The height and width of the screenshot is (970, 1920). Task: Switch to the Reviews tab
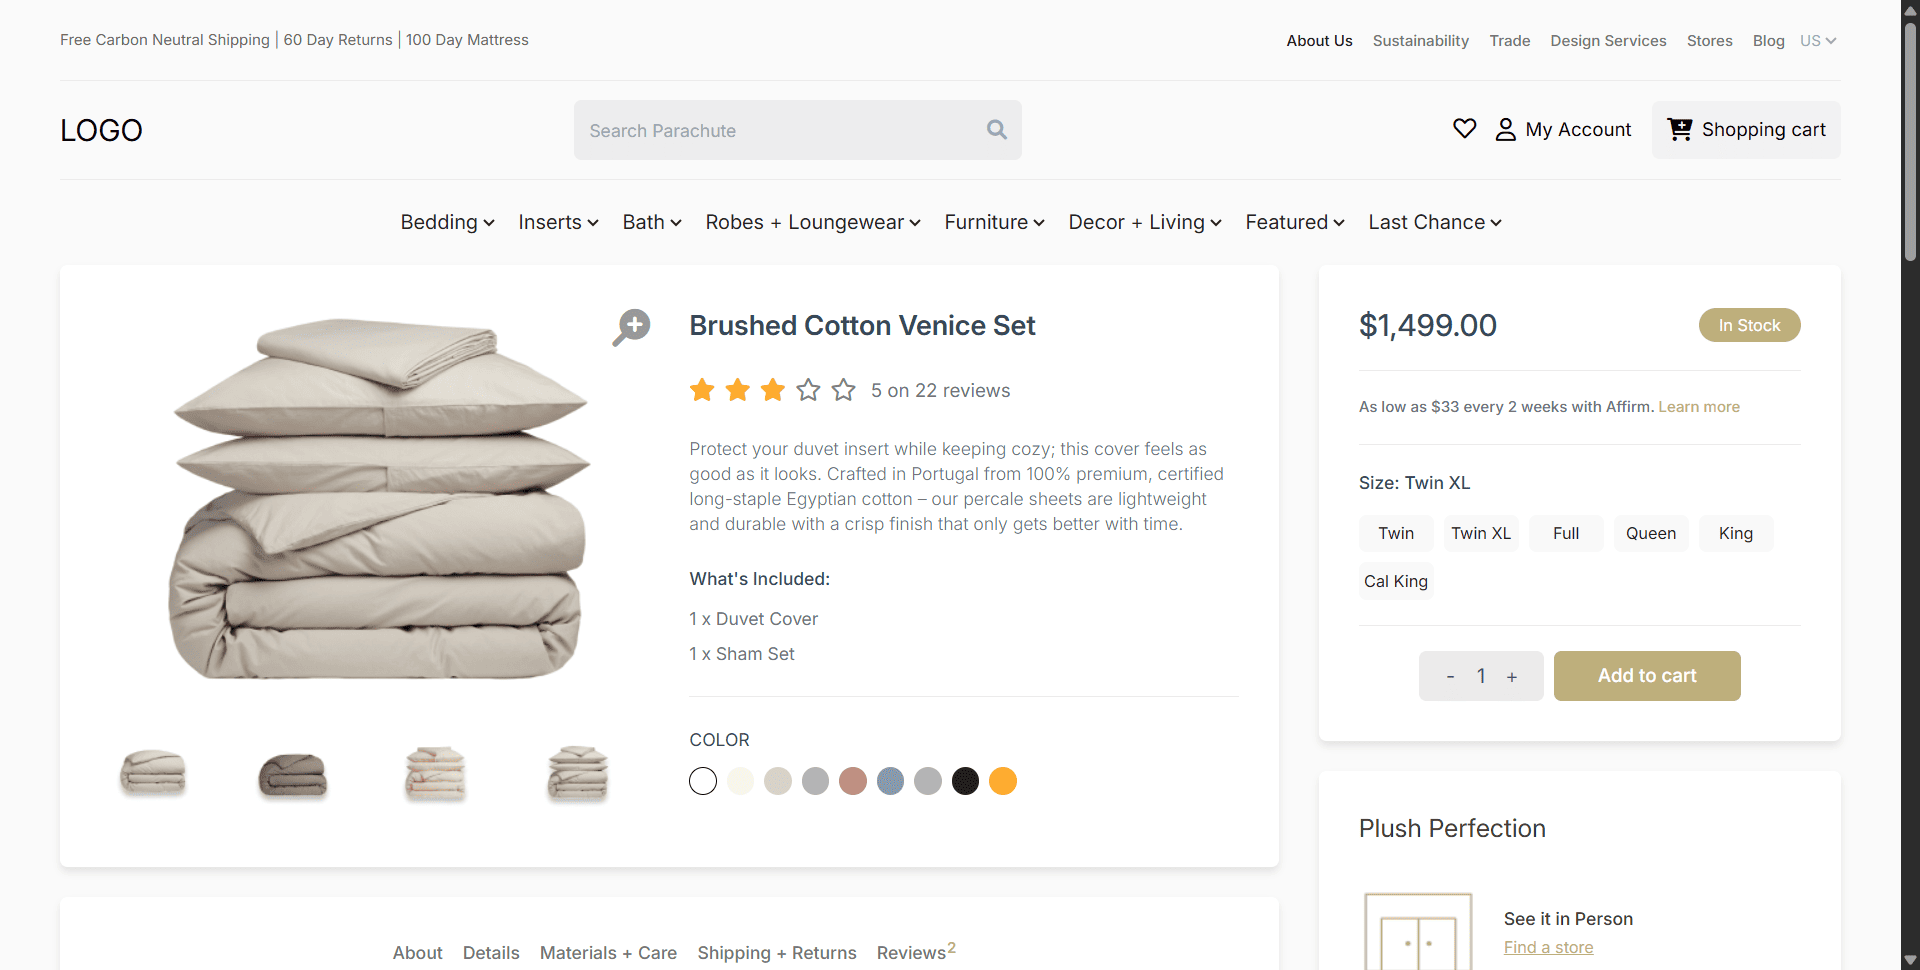click(x=911, y=953)
